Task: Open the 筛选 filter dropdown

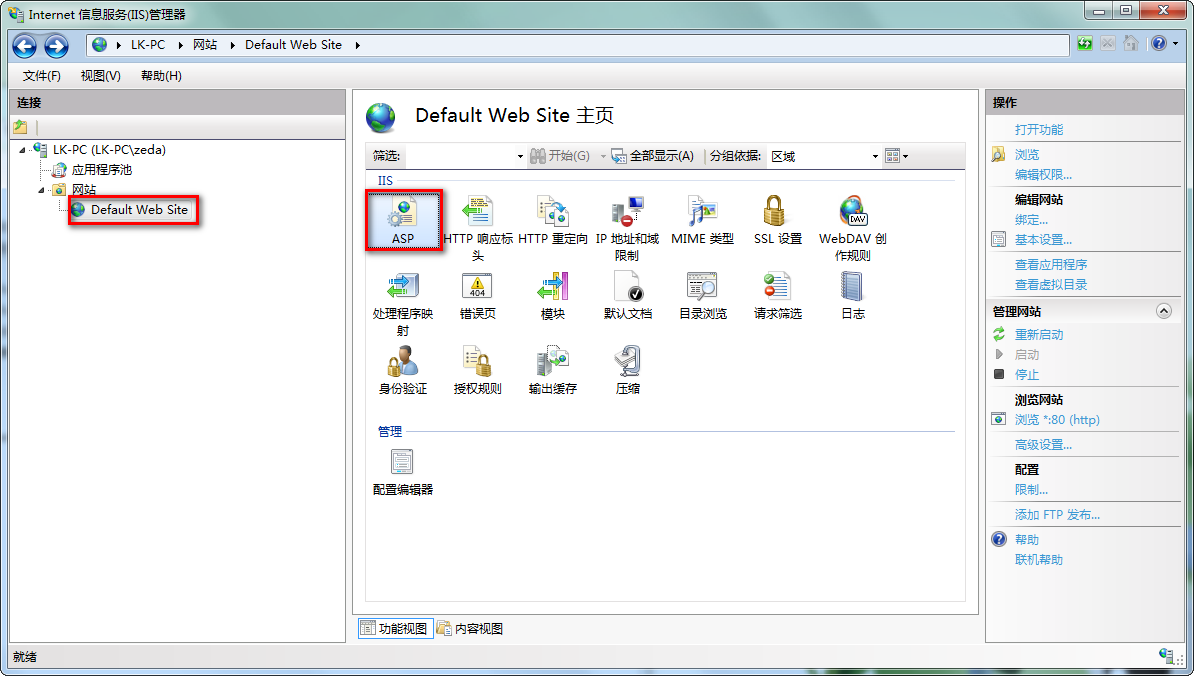Action: tap(520, 156)
